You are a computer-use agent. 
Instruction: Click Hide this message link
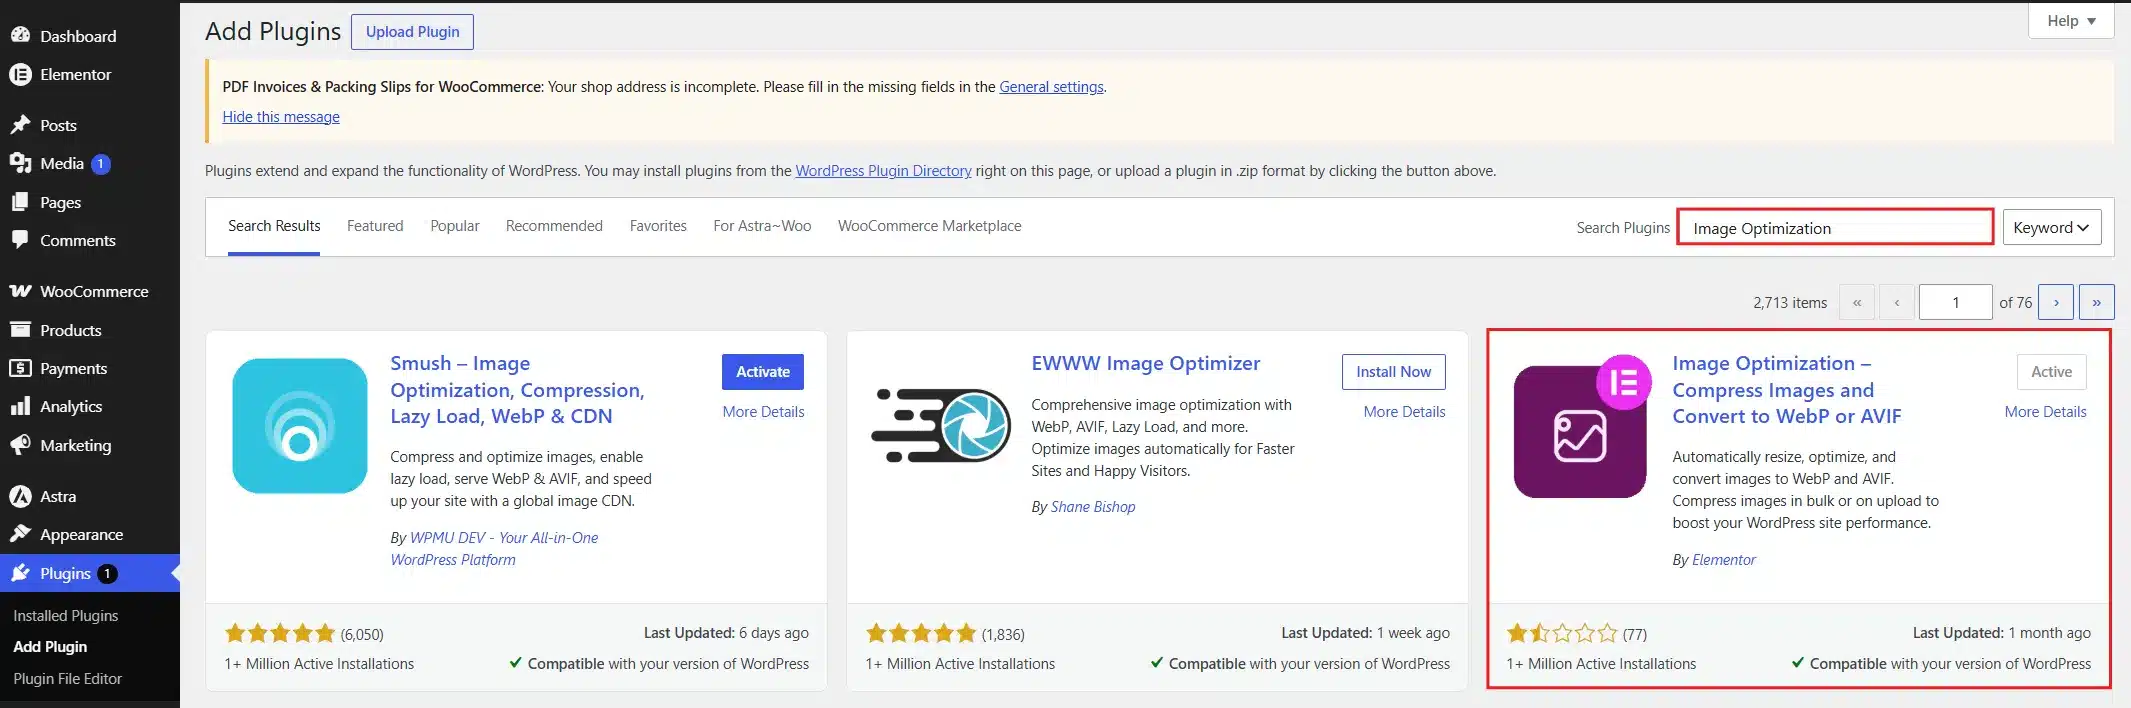[x=281, y=117]
